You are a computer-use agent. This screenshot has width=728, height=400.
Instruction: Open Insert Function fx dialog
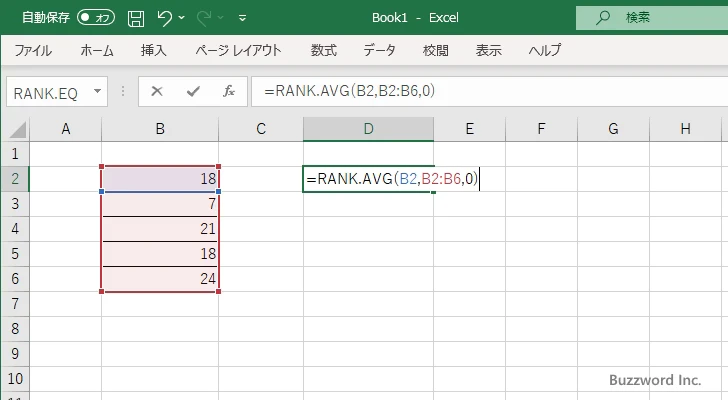(x=228, y=91)
